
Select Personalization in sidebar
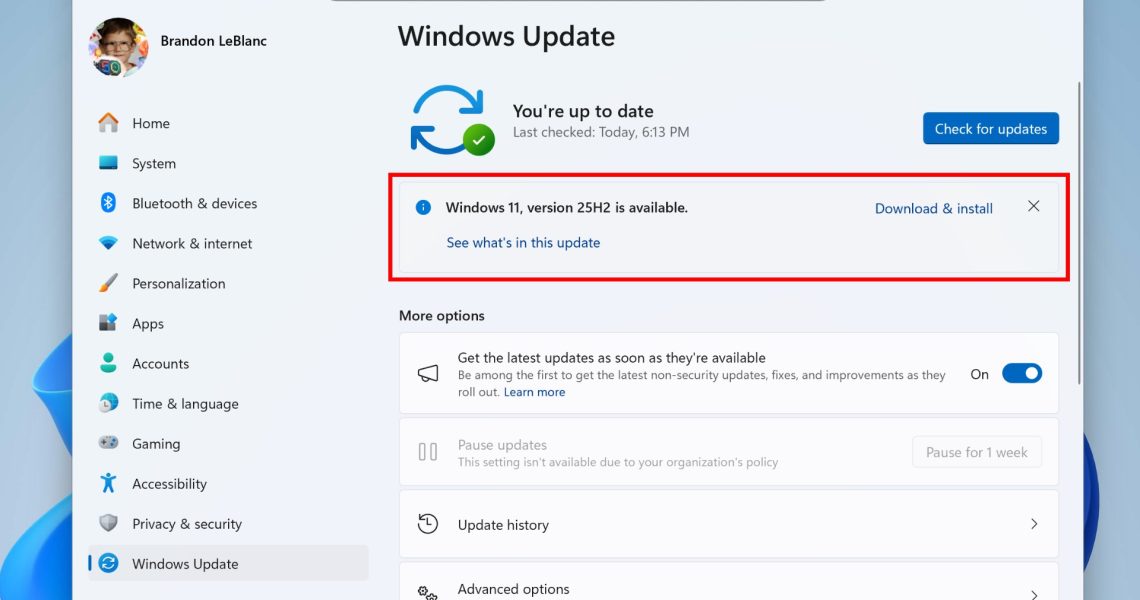click(228, 283)
